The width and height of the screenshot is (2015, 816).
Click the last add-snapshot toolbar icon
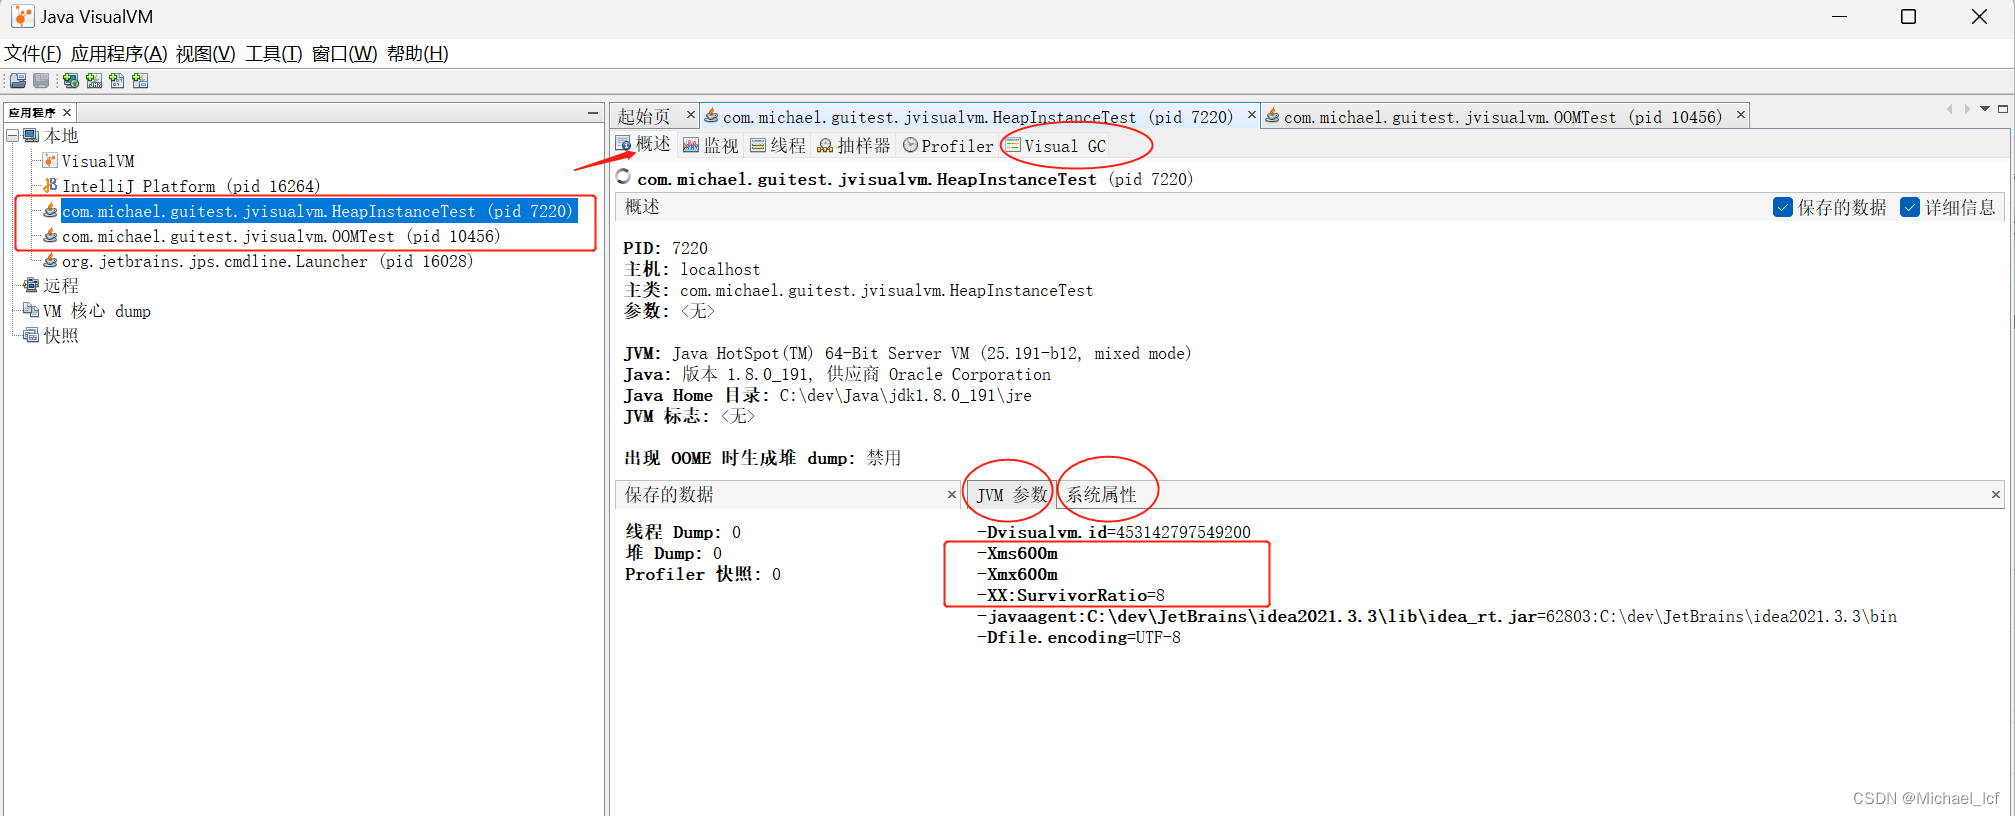tap(140, 81)
